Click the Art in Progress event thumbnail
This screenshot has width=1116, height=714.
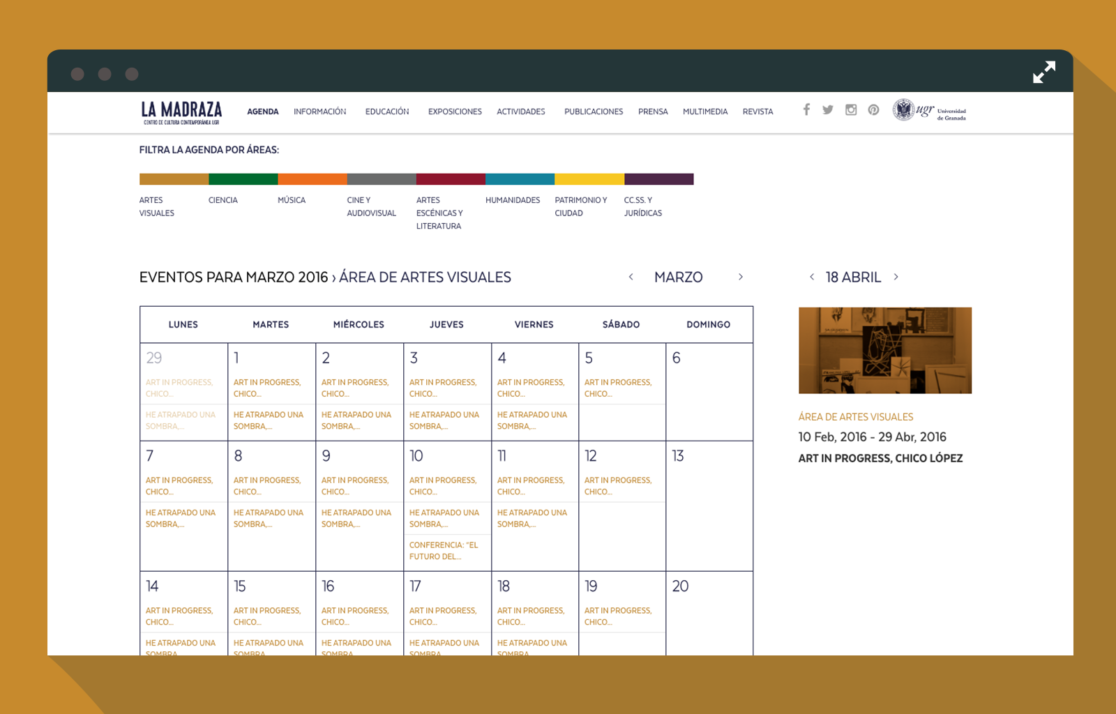pyautogui.click(x=885, y=350)
